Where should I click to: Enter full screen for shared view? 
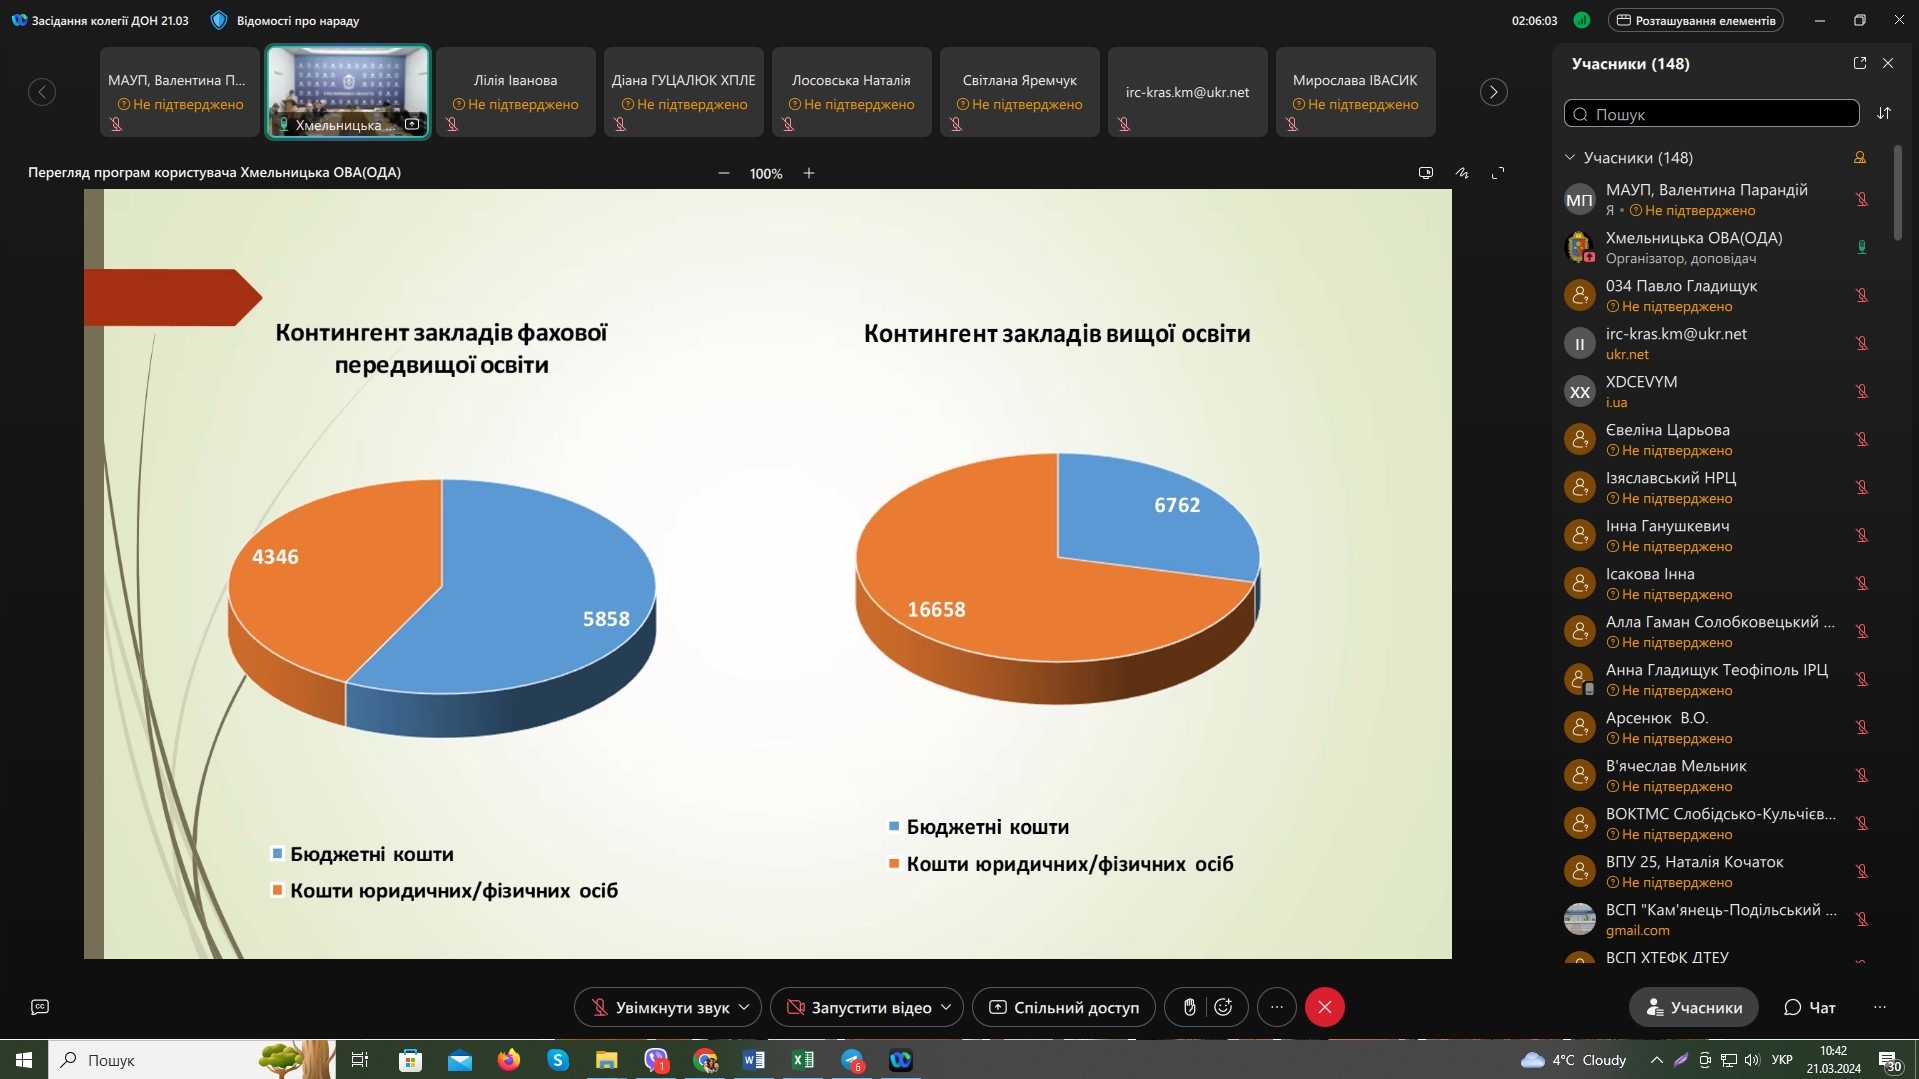(x=1497, y=173)
